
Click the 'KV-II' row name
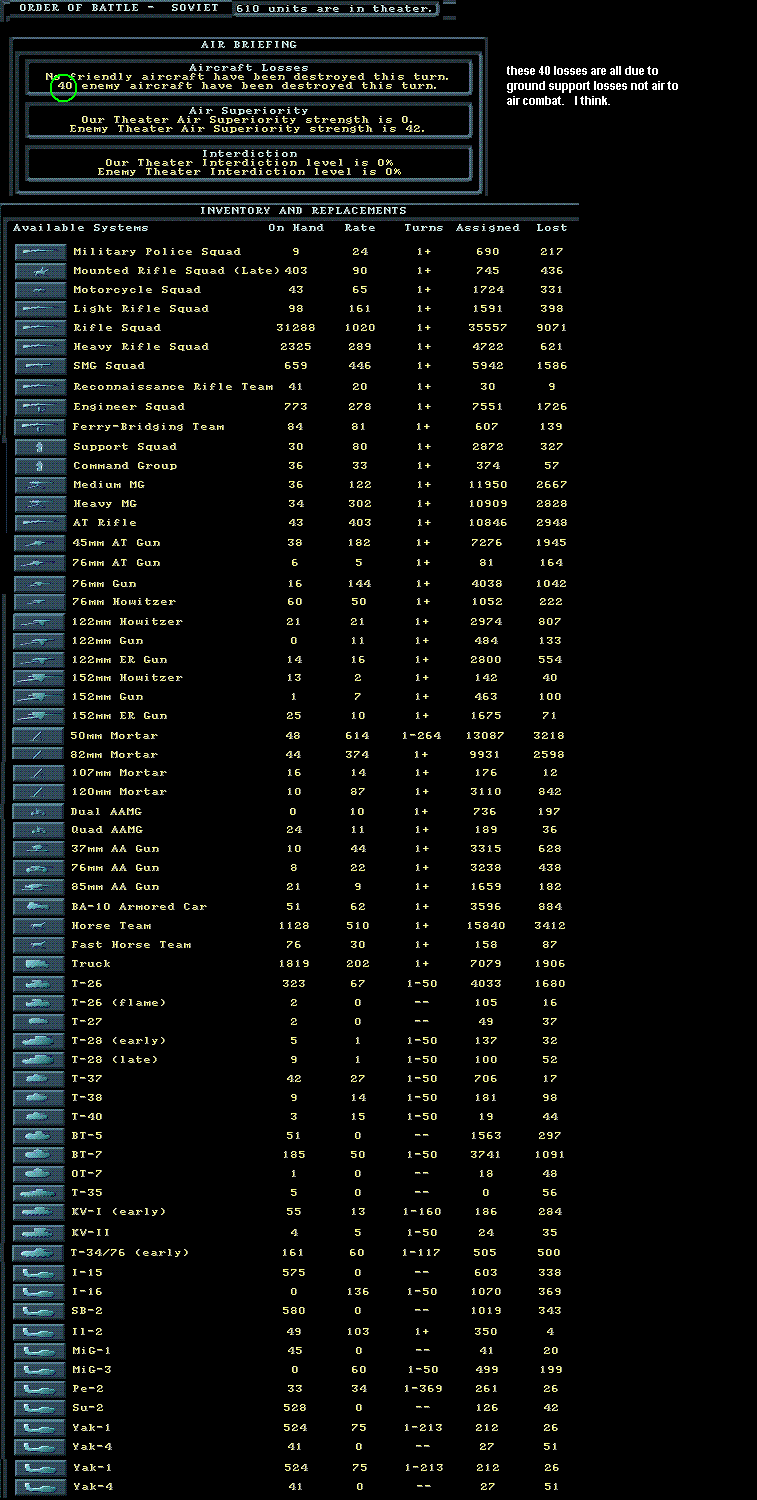point(91,1231)
